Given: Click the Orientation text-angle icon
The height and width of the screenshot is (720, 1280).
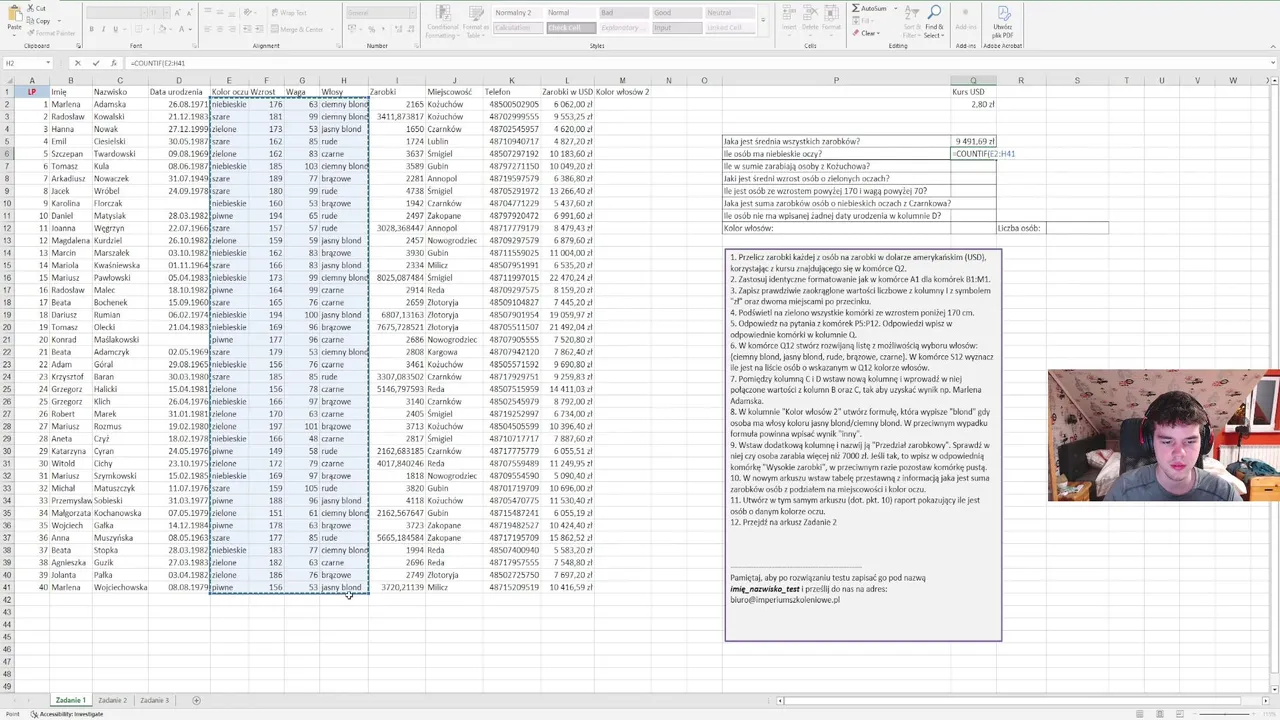Looking at the screenshot, I should (250, 13).
